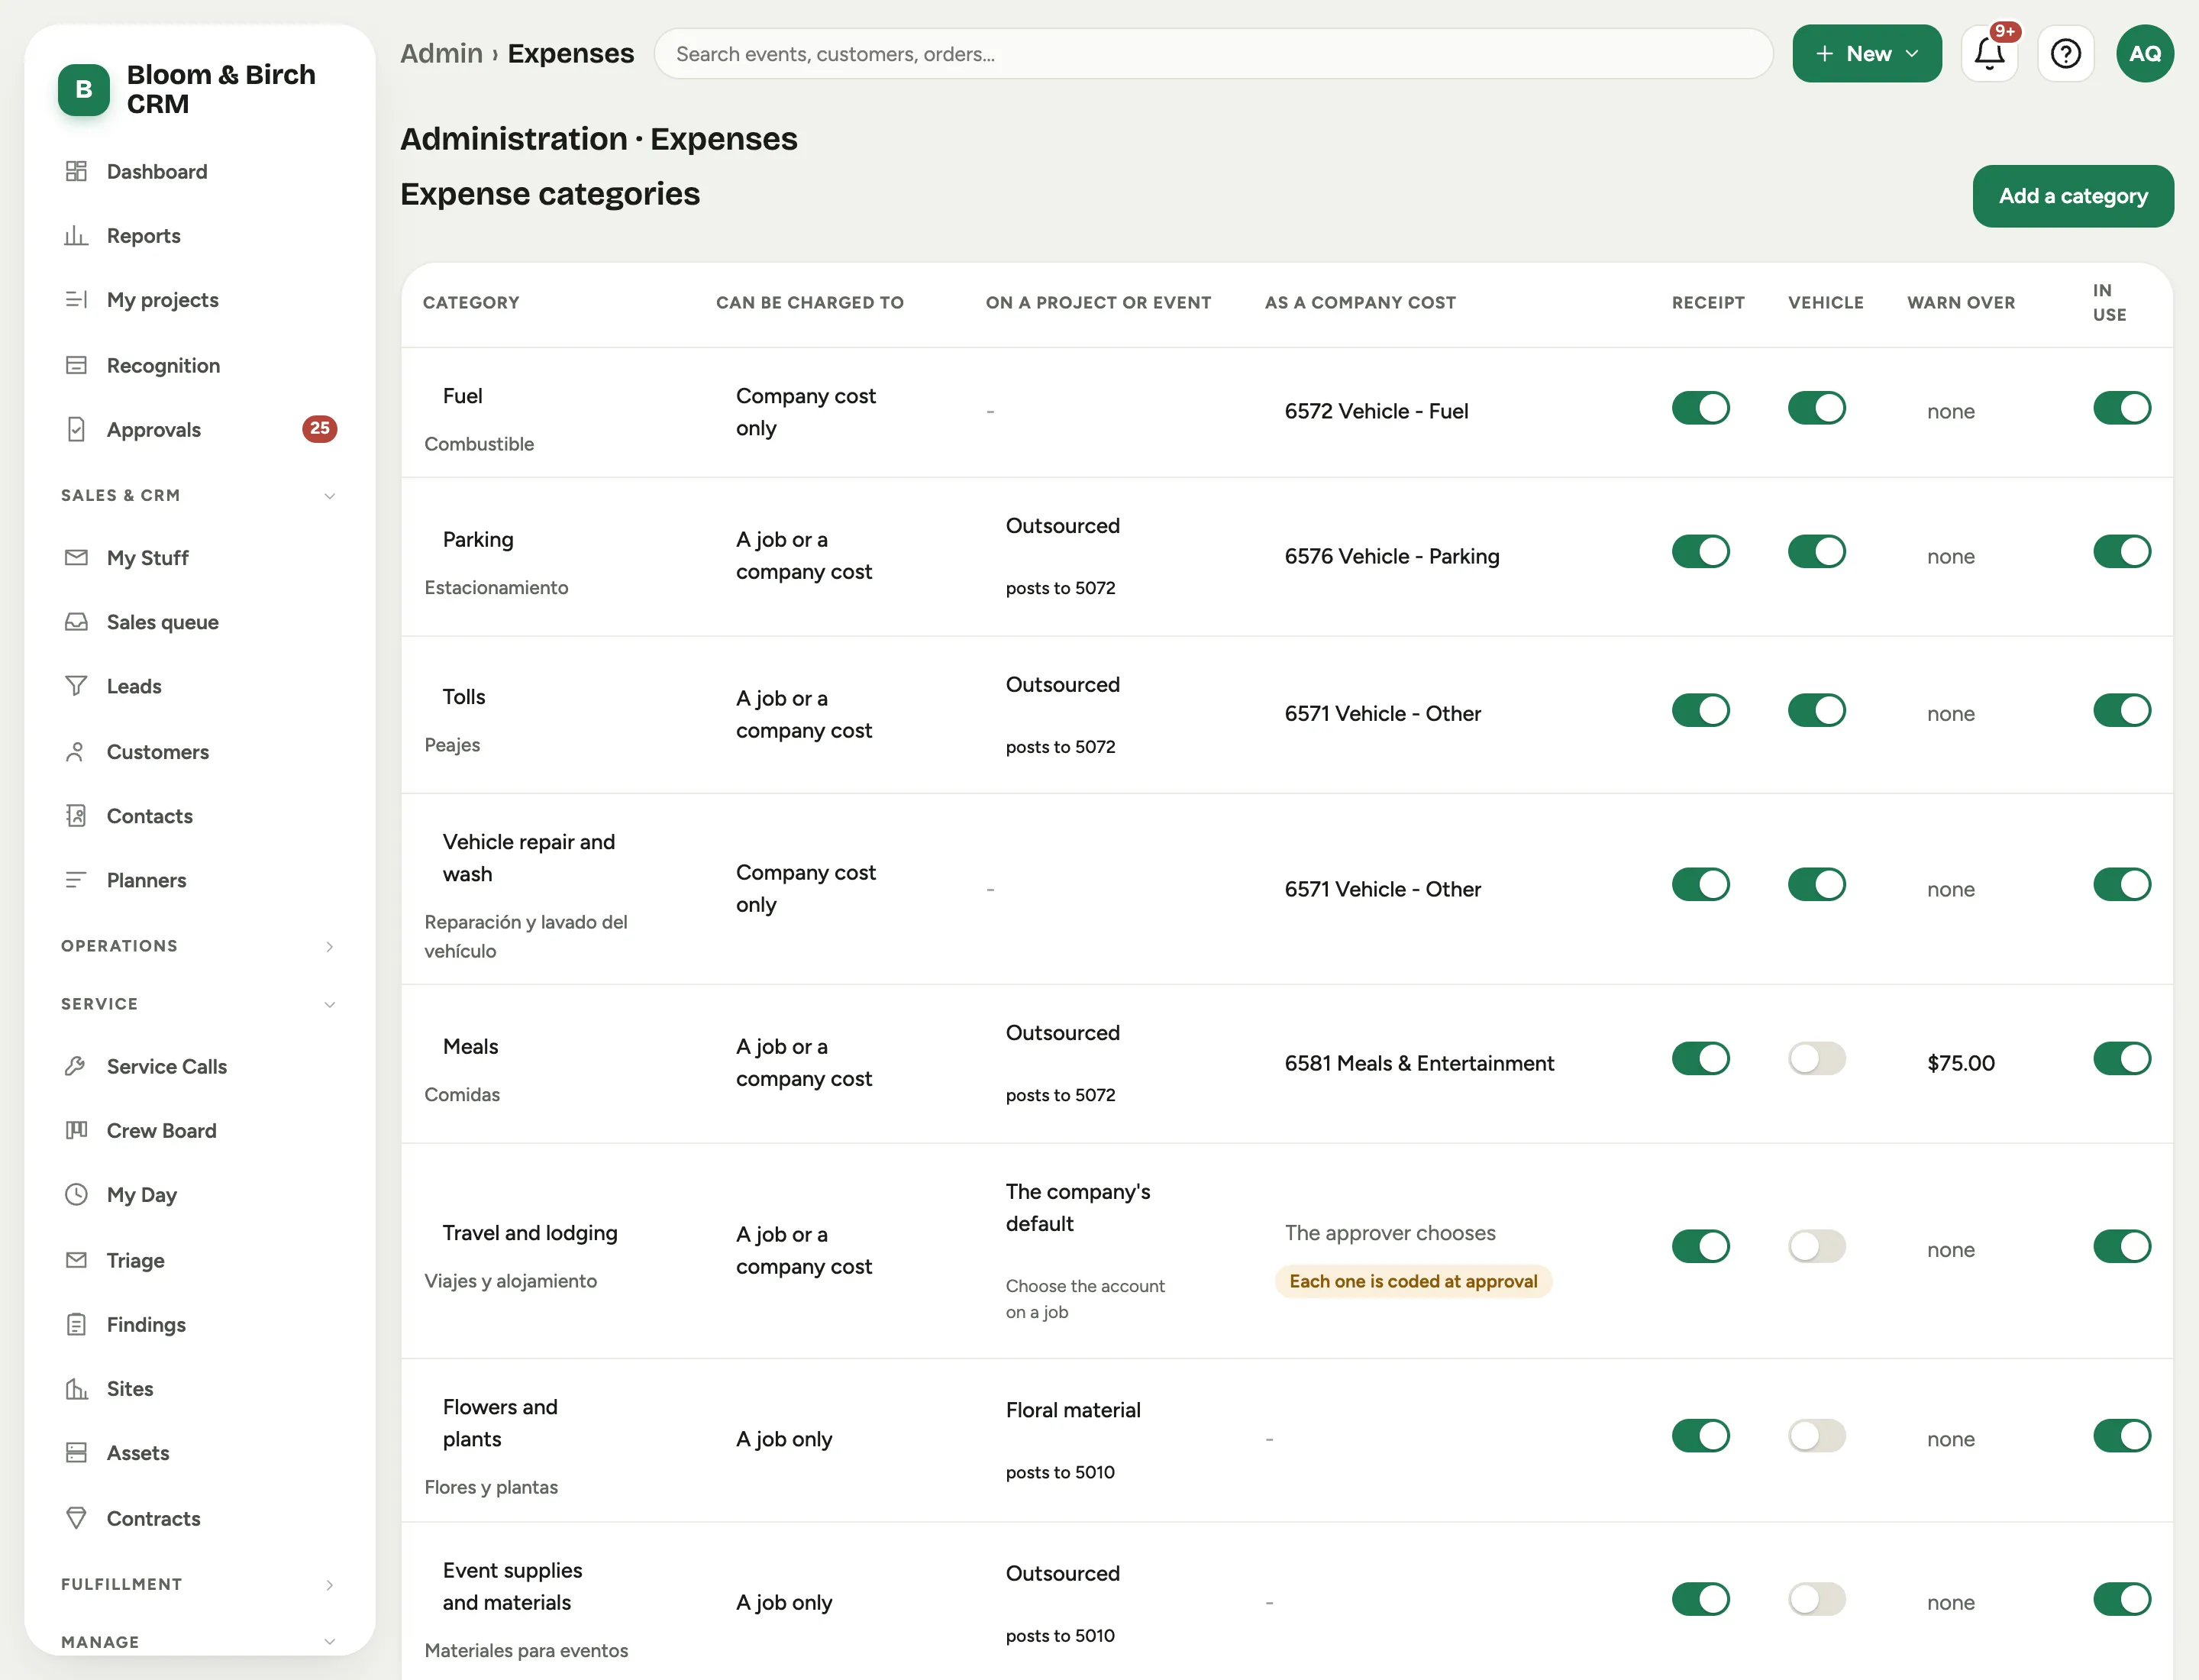Open the help question-mark icon
This screenshot has height=1680, width=2199.
pyautogui.click(x=2065, y=54)
